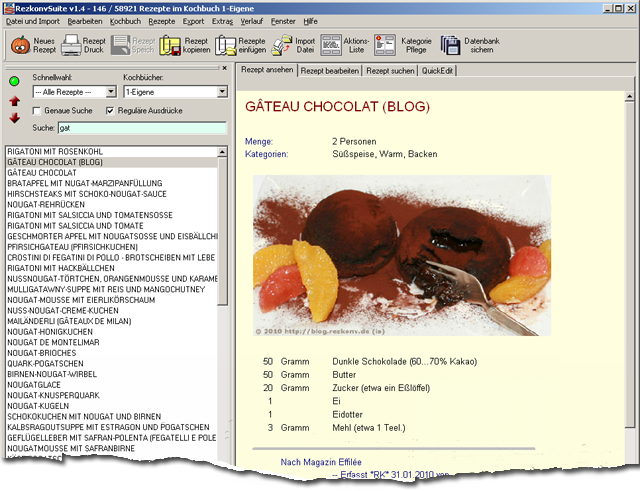Select SCHOKOKUCHEN MIT NOUGAT UND BIRNEN

pos(112,417)
